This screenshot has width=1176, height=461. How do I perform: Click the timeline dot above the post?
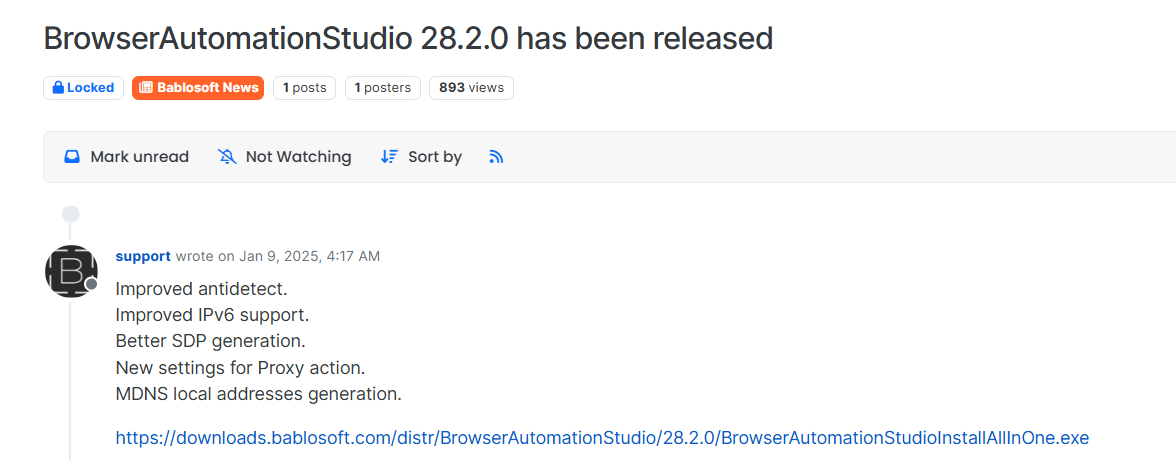(x=70, y=213)
